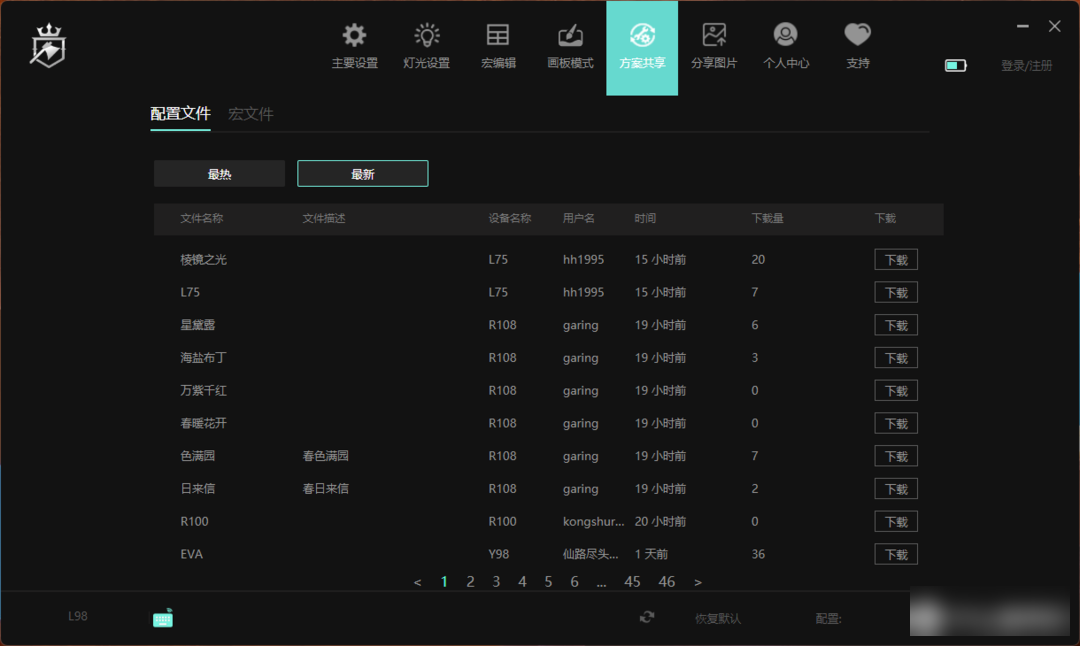Switch to the 宏文件 tab
This screenshot has height=646, width=1080.
(x=251, y=114)
